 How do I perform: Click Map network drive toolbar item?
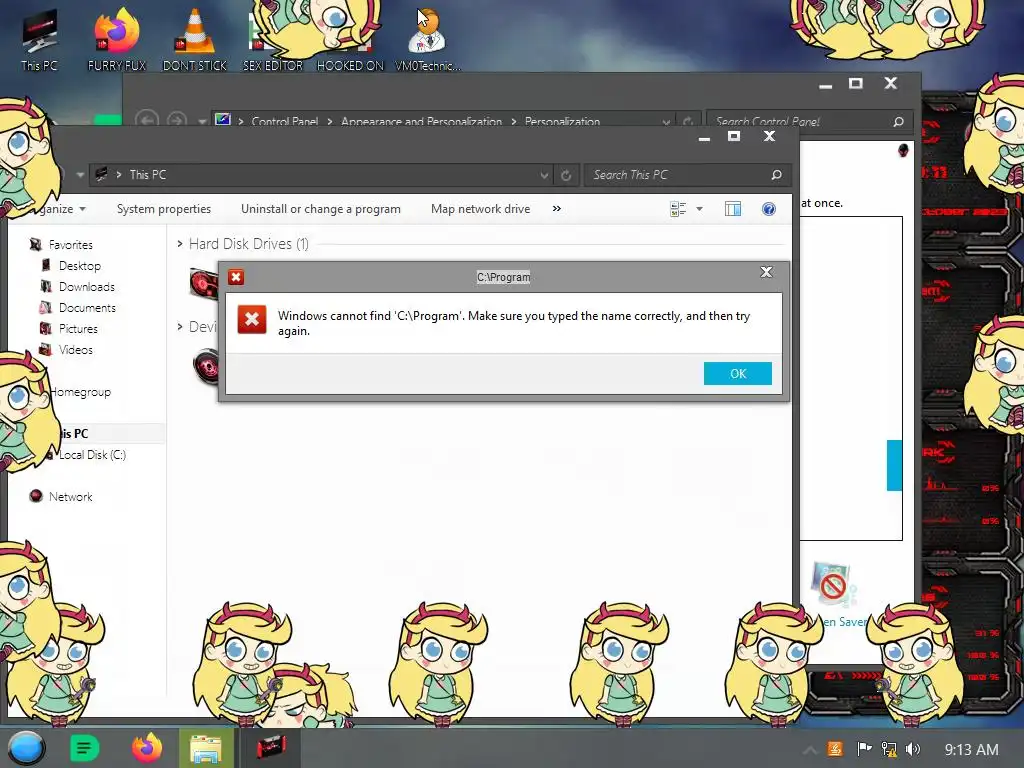(x=480, y=209)
